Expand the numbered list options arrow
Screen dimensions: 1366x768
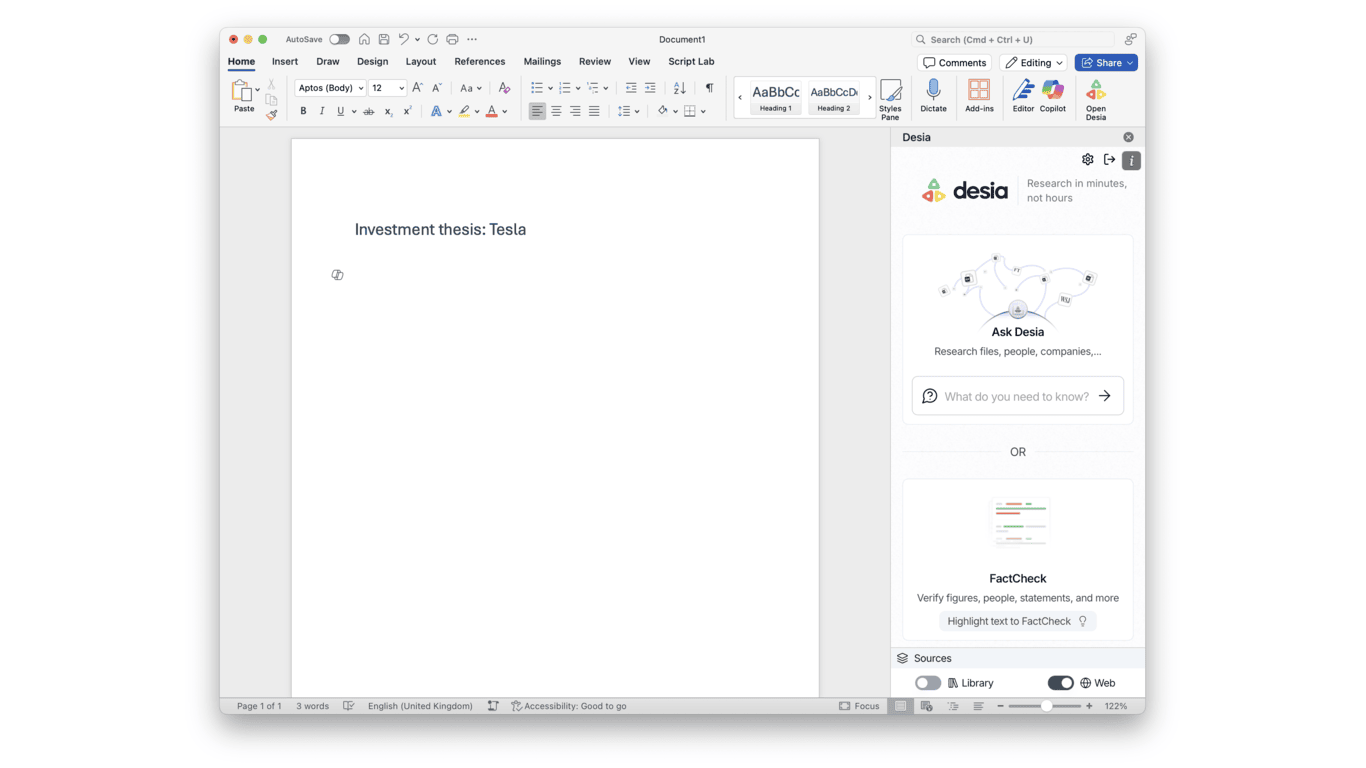[578, 88]
